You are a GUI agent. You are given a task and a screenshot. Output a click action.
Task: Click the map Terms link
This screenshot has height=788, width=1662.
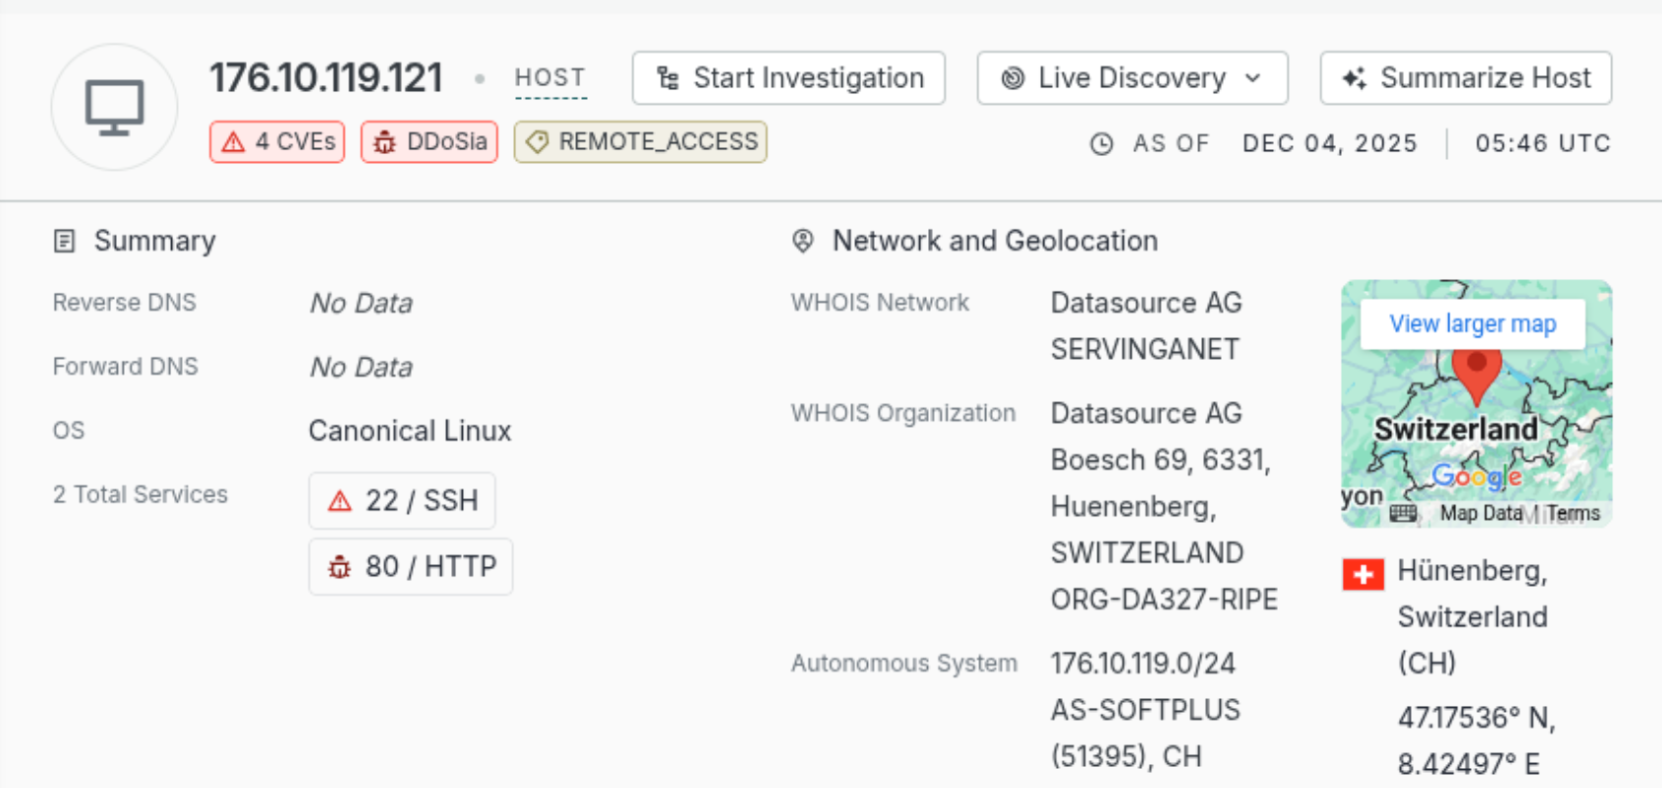pos(1573,513)
